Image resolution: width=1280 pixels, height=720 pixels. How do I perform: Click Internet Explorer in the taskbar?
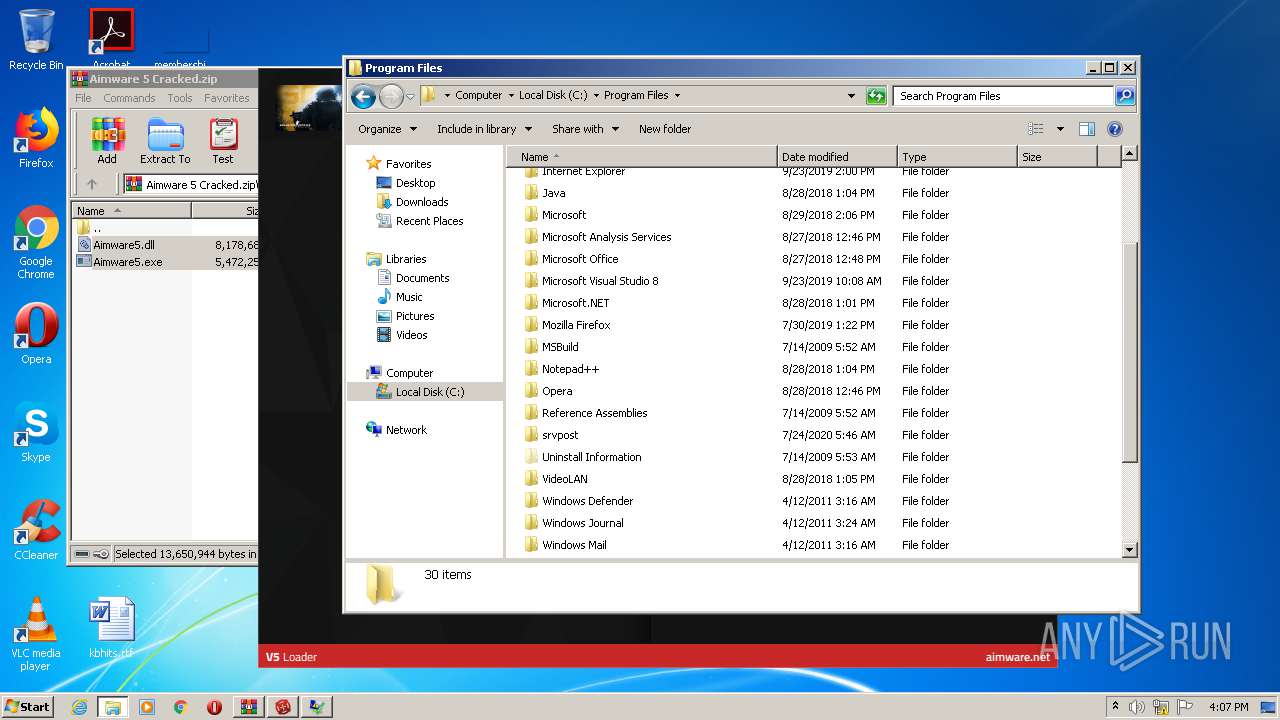coord(79,707)
